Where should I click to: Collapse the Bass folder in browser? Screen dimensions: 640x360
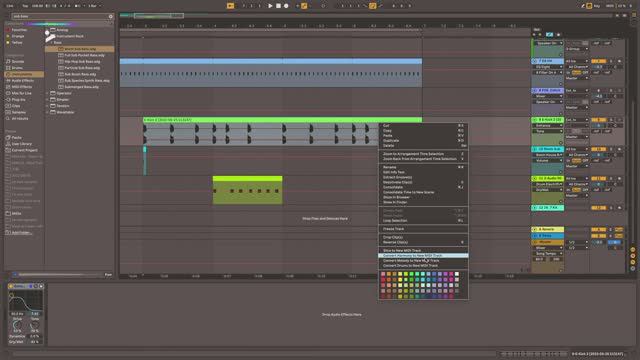(x=52, y=42)
